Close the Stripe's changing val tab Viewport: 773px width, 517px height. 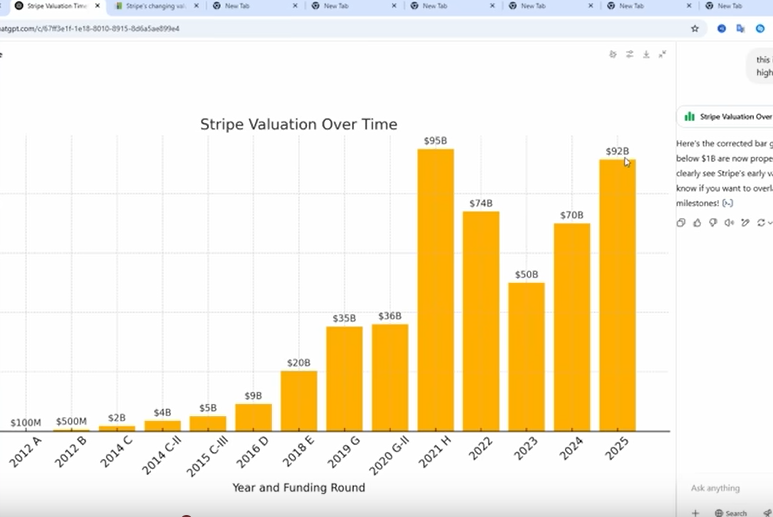tap(196, 6)
